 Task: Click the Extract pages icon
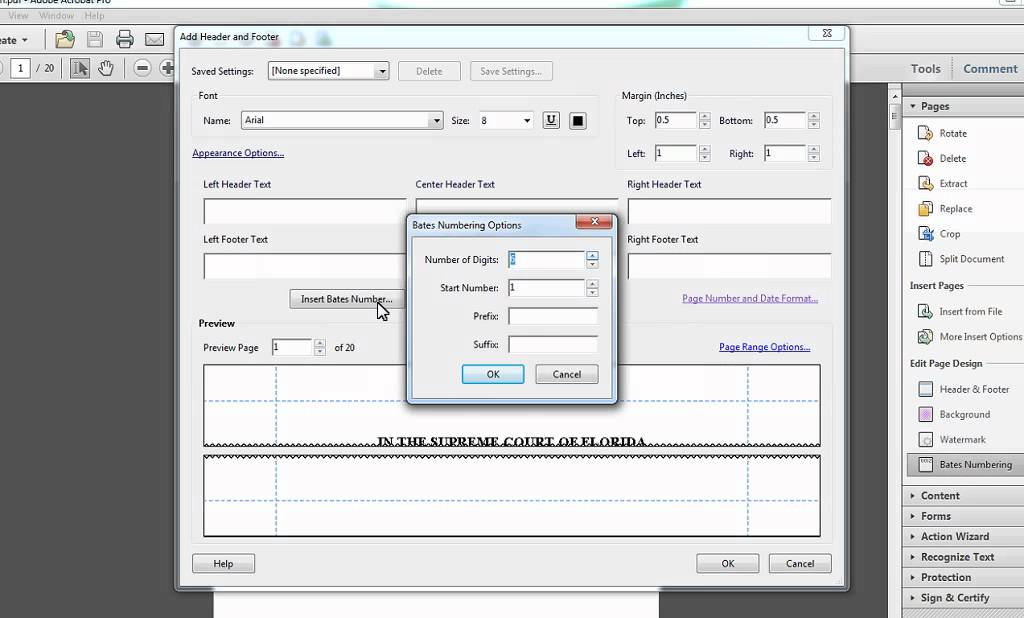(x=925, y=184)
